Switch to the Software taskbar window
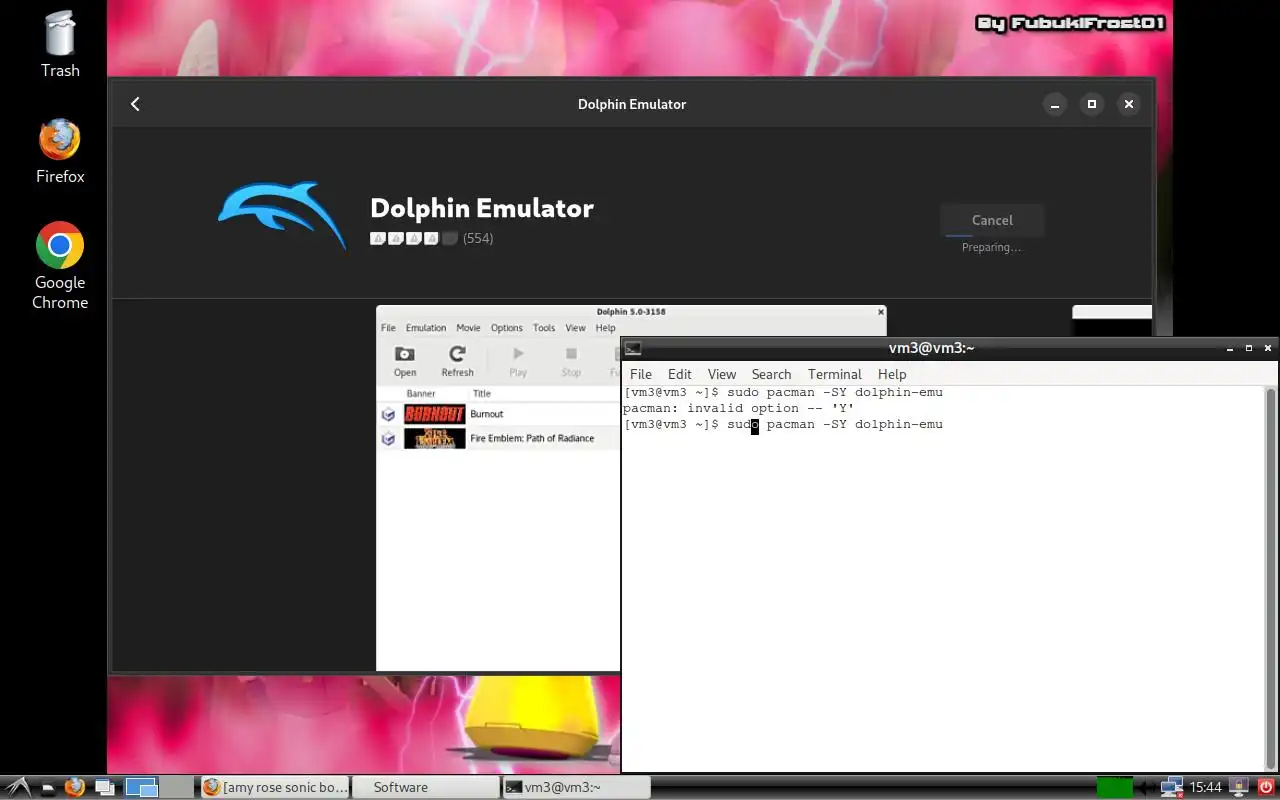The width and height of the screenshot is (1280, 800). coord(425,787)
